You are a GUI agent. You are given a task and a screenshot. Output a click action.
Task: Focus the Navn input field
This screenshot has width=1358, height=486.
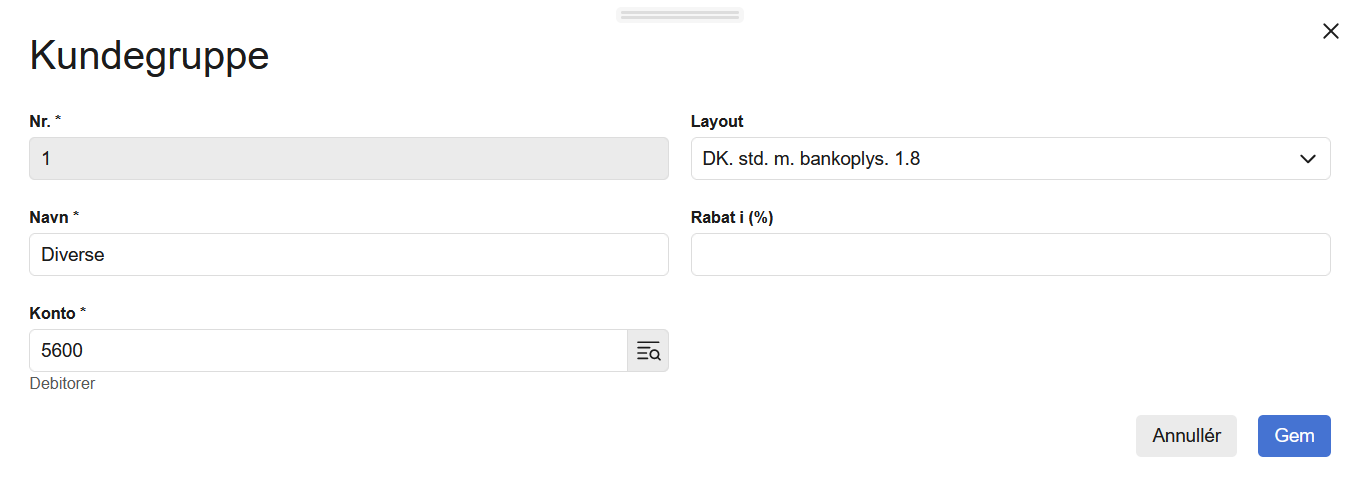[x=348, y=255]
